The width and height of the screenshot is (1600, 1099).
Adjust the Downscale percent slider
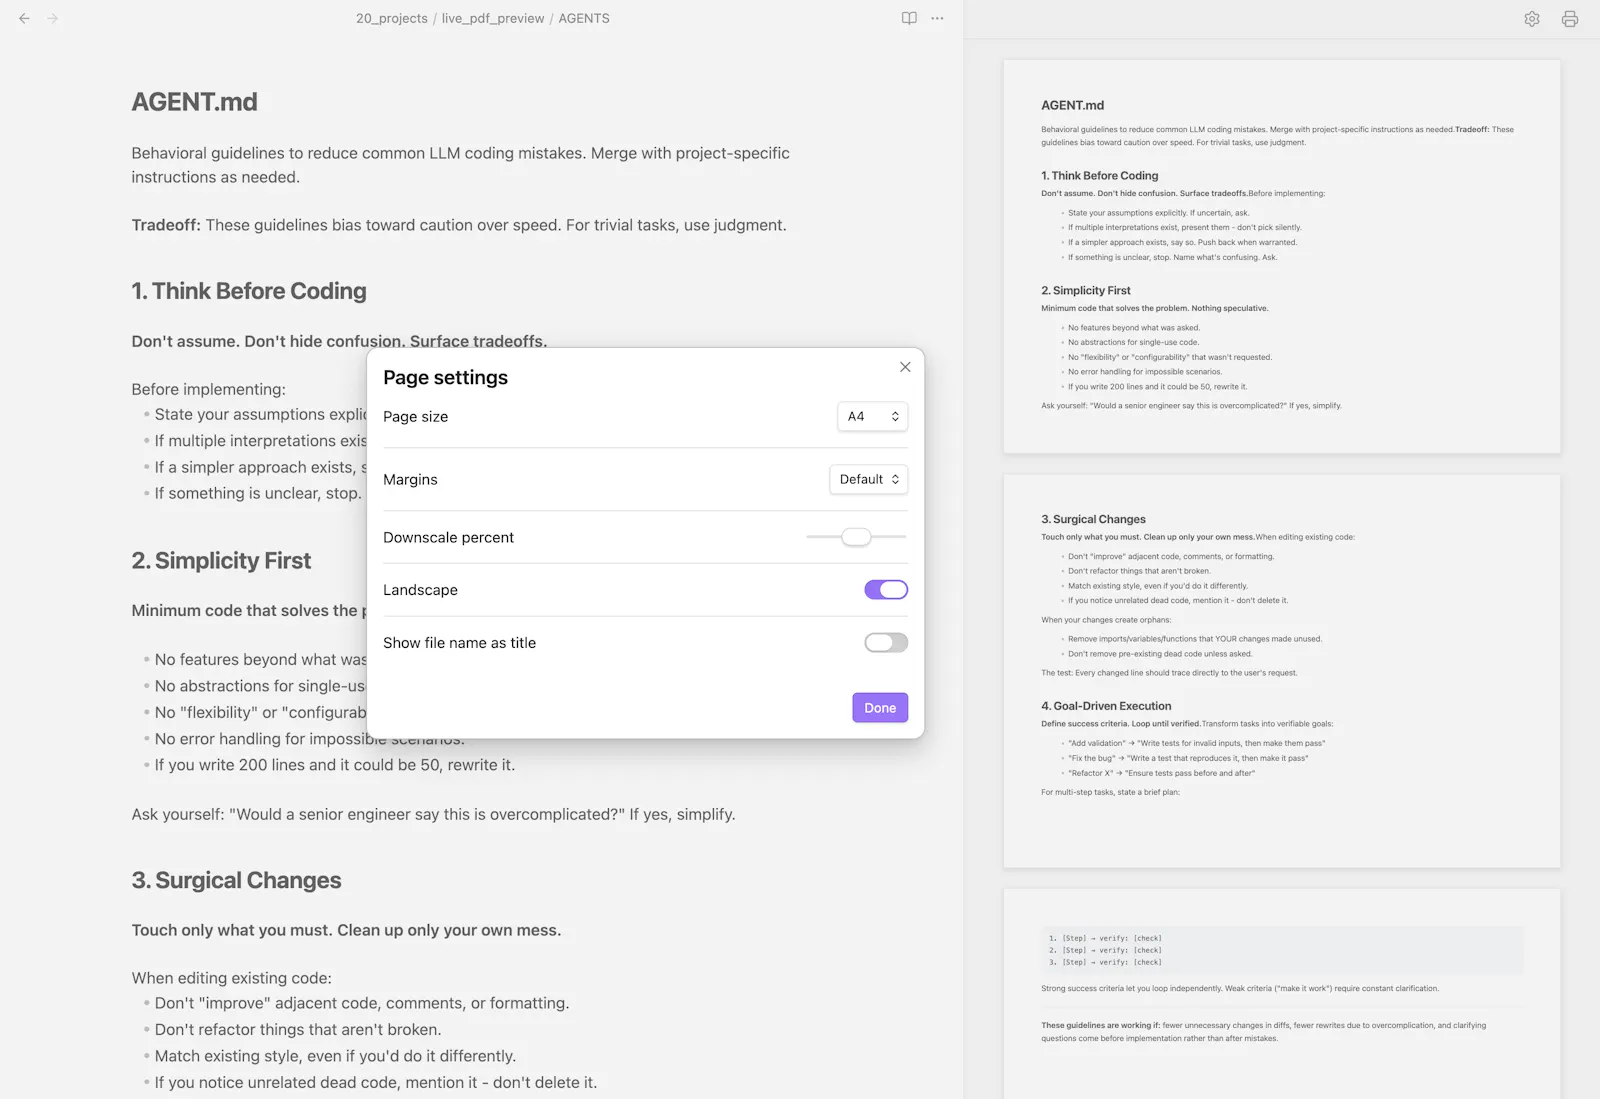click(856, 537)
